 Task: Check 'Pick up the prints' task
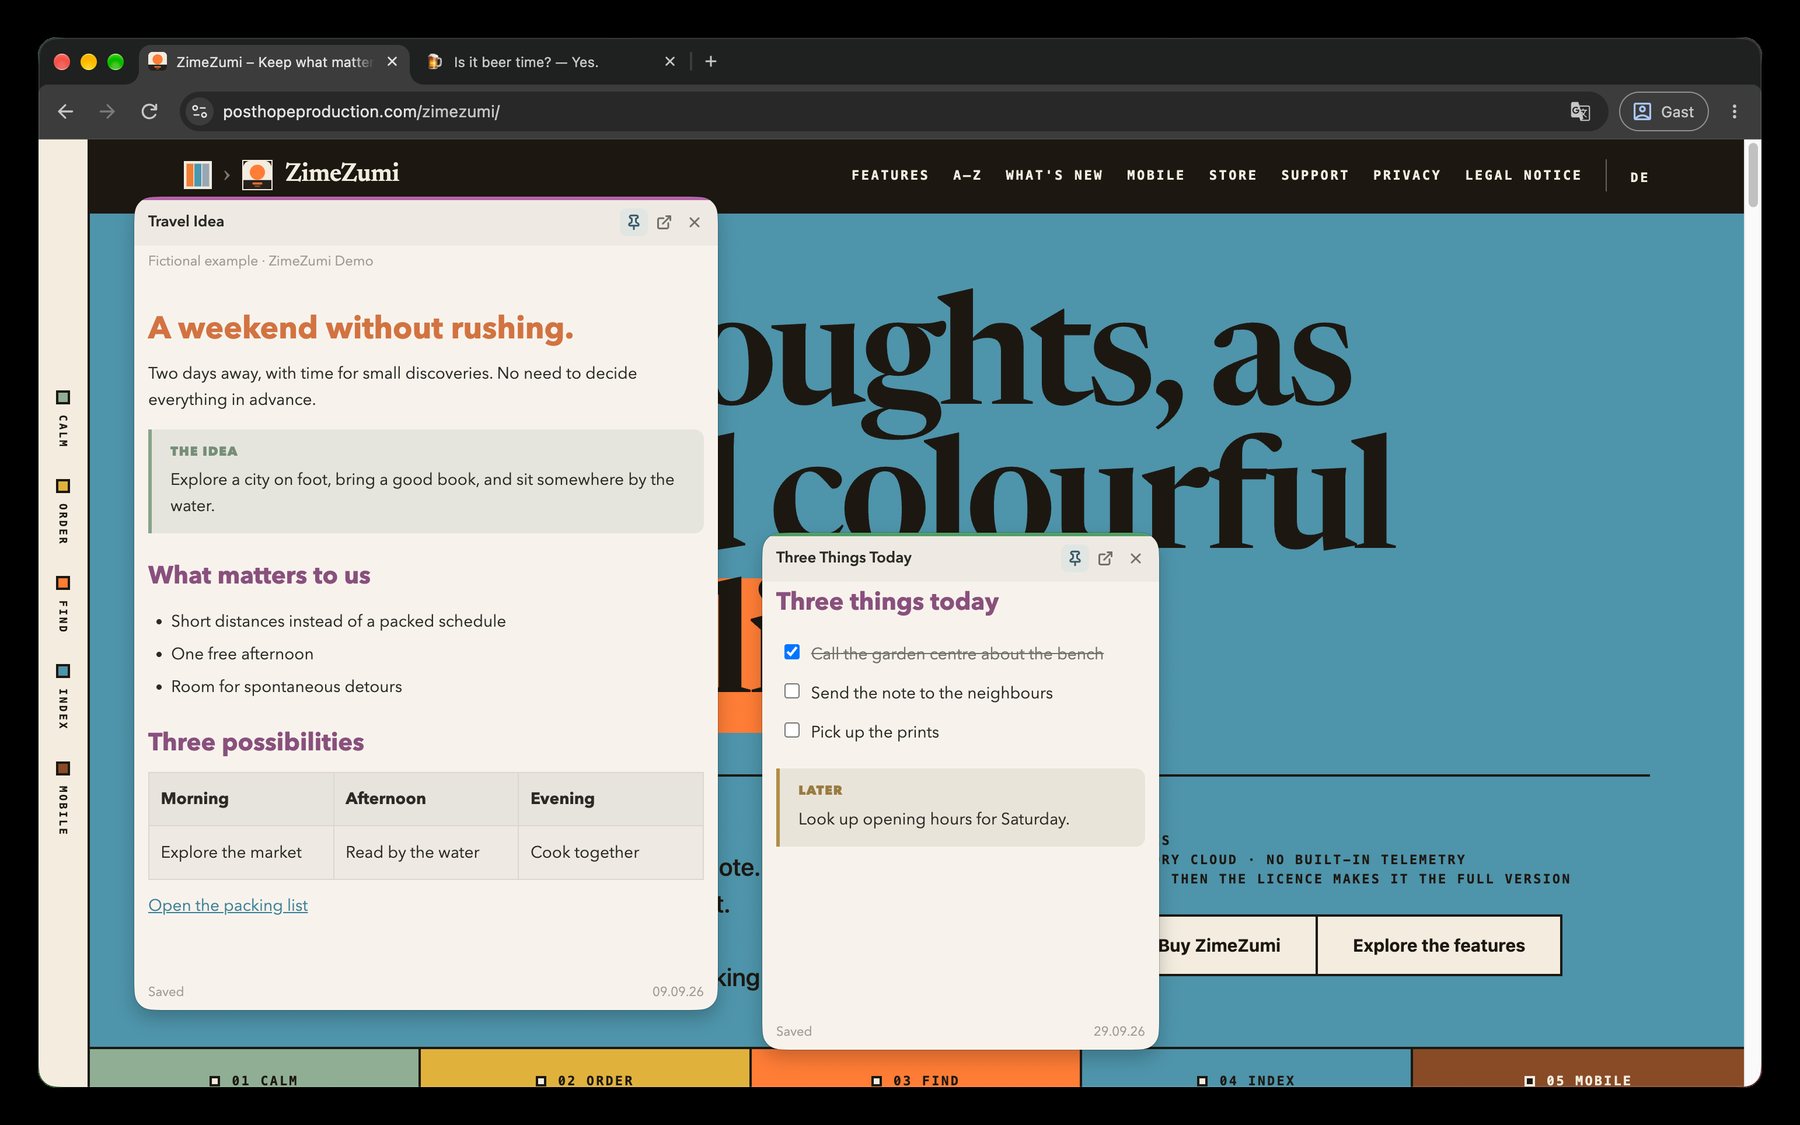[x=792, y=730]
